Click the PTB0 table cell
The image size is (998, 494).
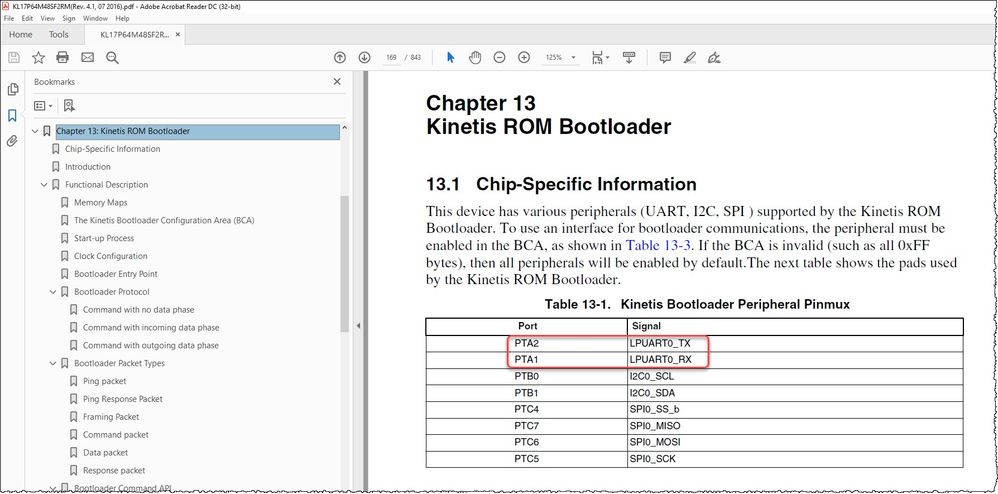tap(526, 376)
